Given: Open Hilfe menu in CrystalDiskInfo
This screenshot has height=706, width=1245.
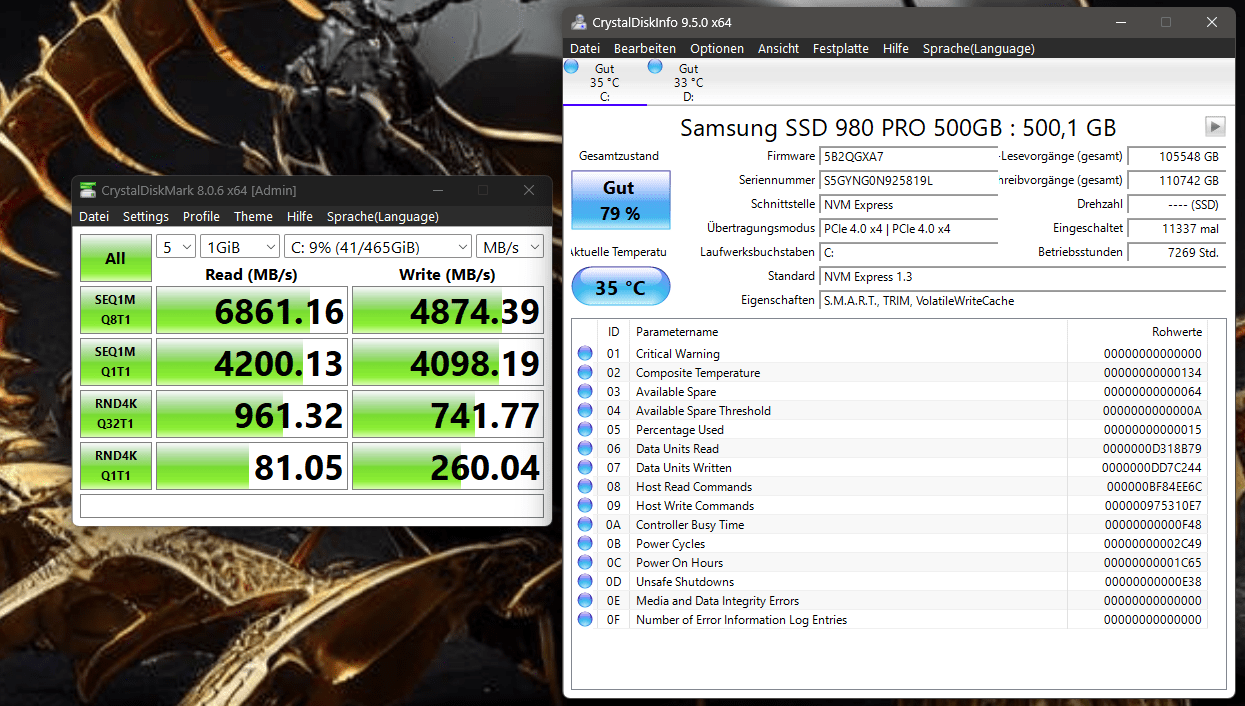Looking at the screenshot, I should (896, 48).
